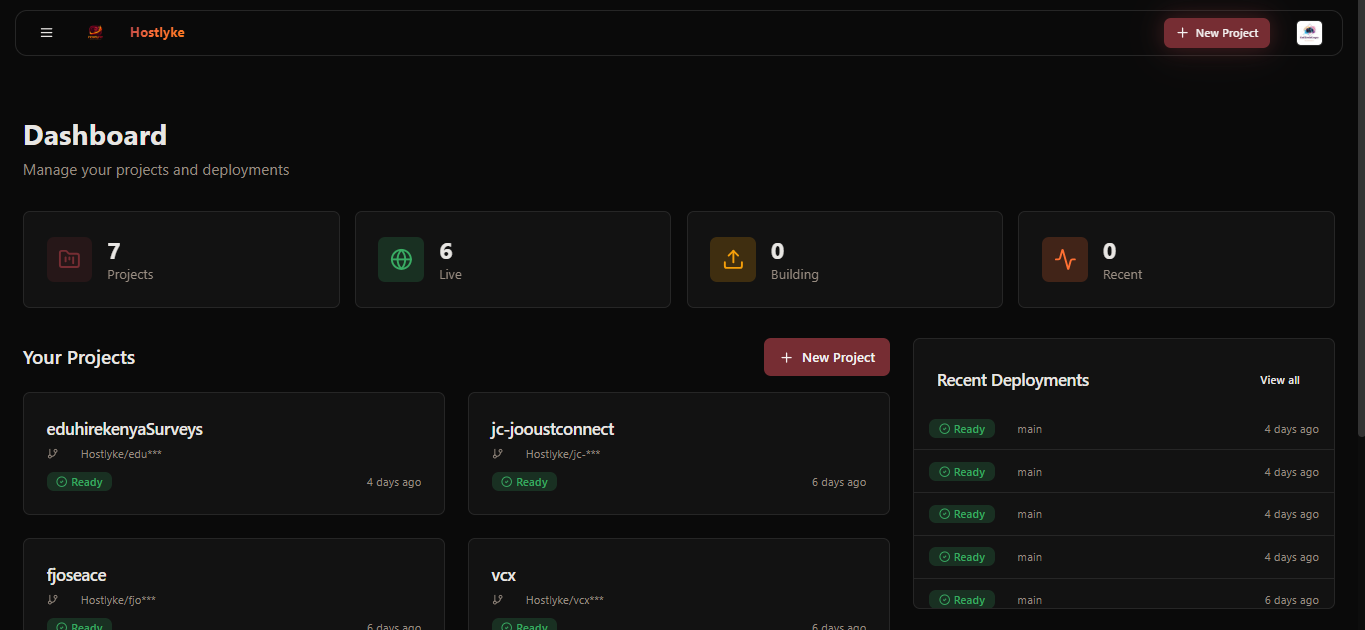This screenshot has height=630, width=1365.
Task: Click the branch icon under vcx
Action: click(497, 599)
